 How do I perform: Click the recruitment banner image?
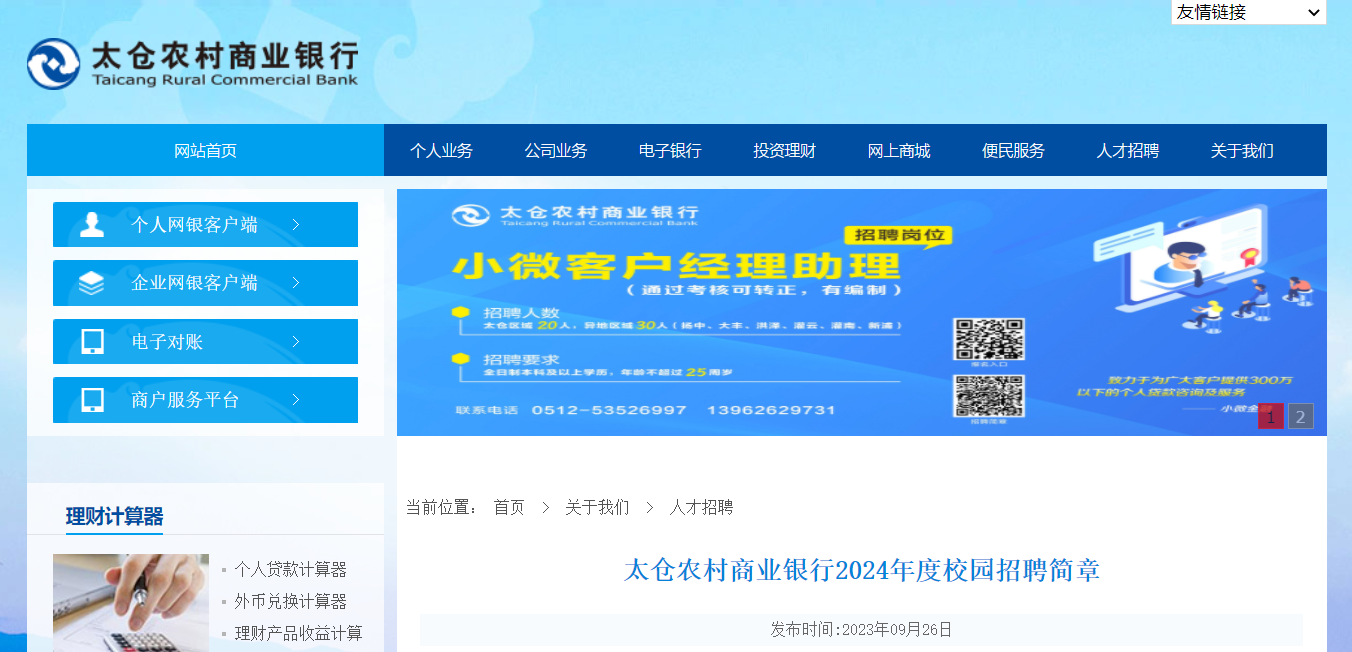[700, 312]
